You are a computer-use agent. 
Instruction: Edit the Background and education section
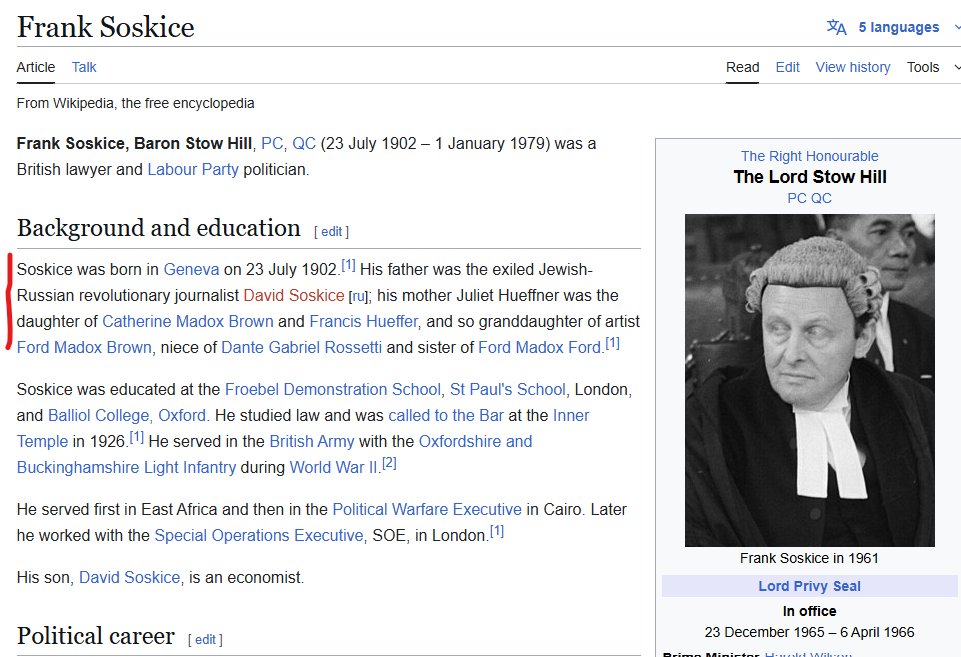point(332,232)
